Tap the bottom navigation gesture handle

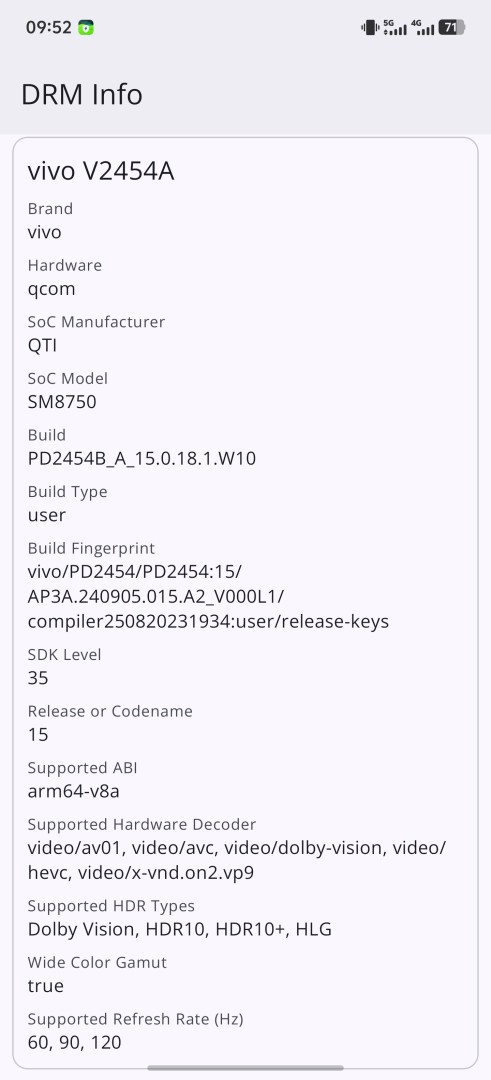(245, 1068)
